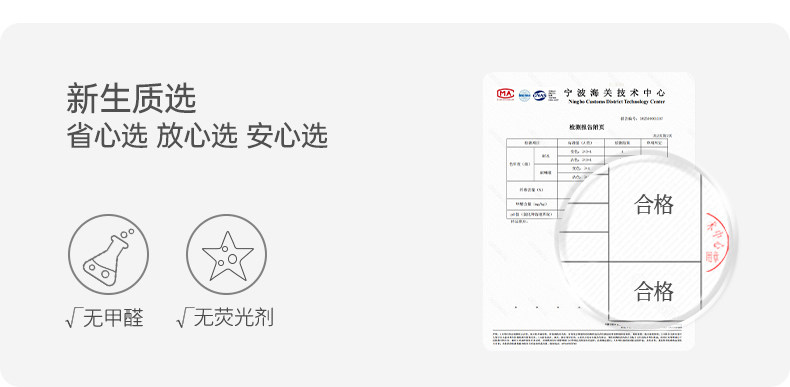
Task: Click the lower 合格 result in magnifier
Action: pos(654,291)
